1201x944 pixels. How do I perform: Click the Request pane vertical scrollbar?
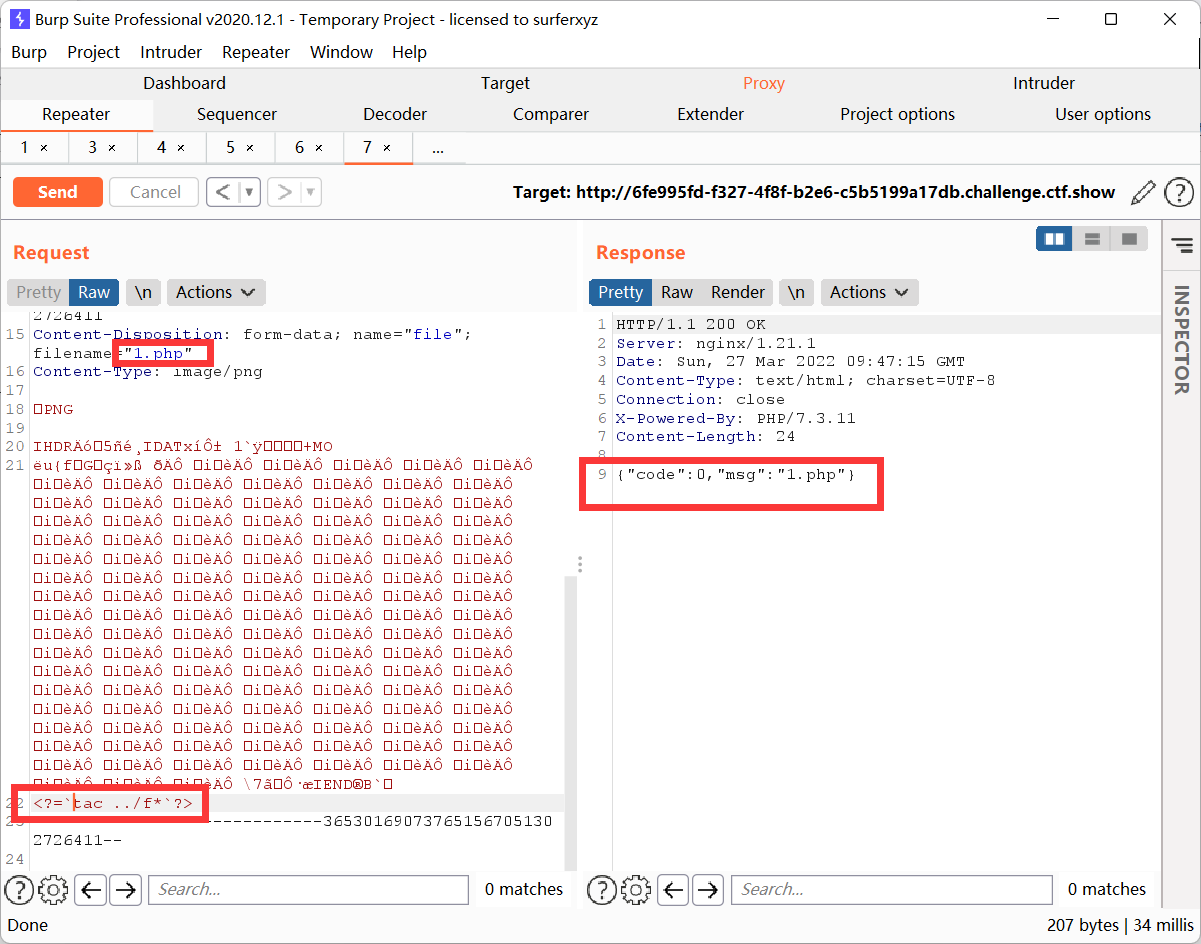point(570,722)
